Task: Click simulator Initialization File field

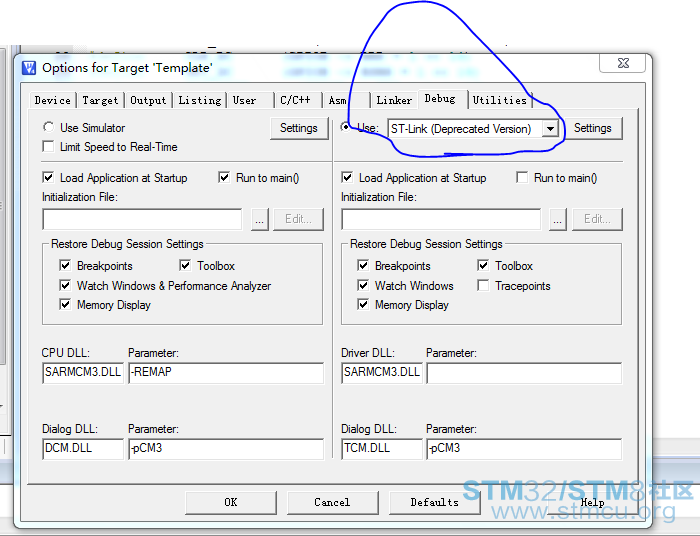Action: (142, 219)
